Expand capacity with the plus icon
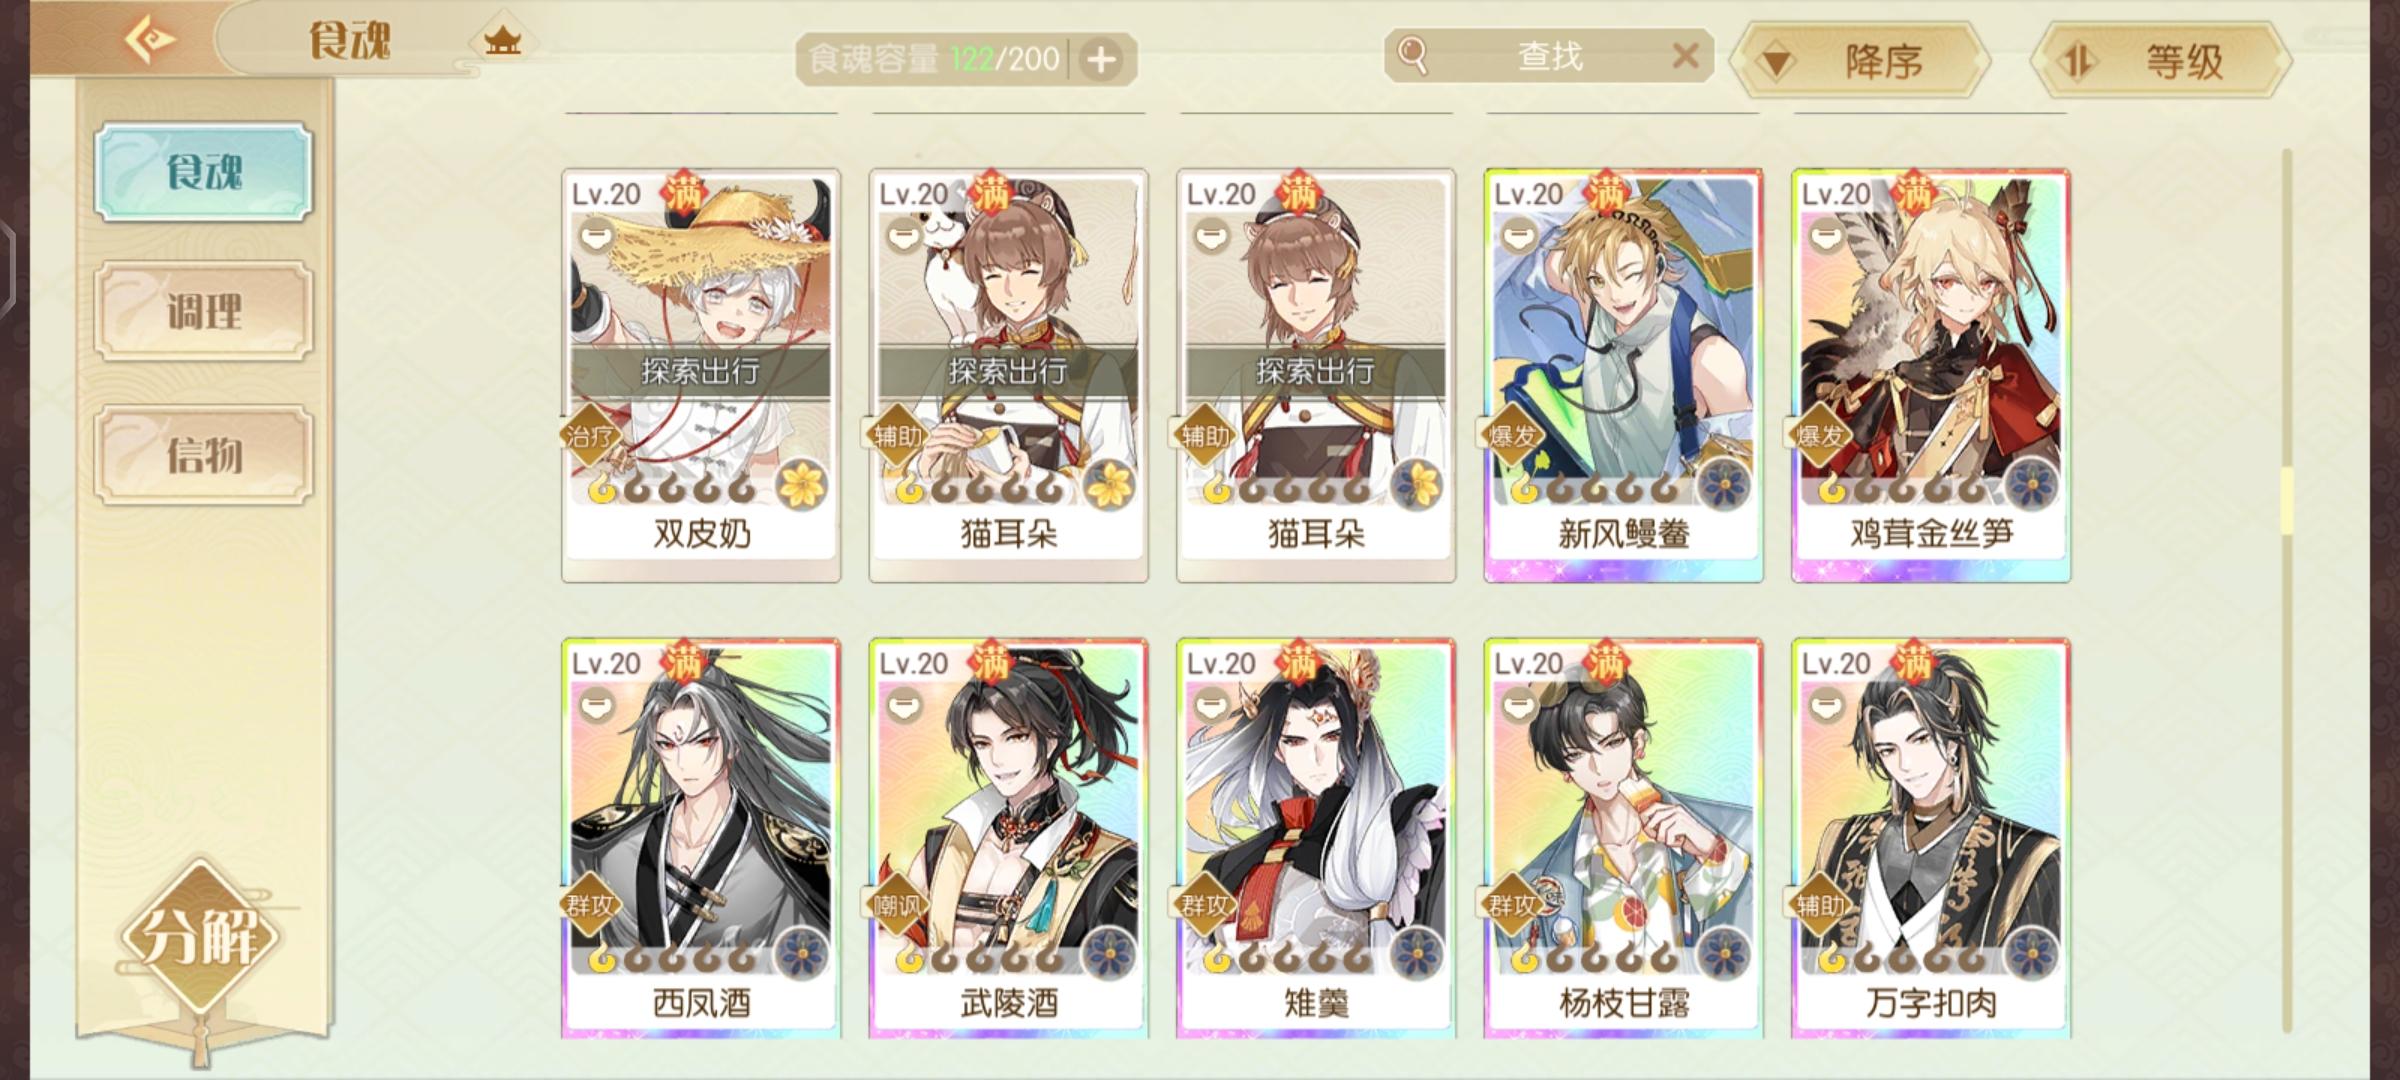The width and height of the screenshot is (2400, 1080). (1101, 60)
